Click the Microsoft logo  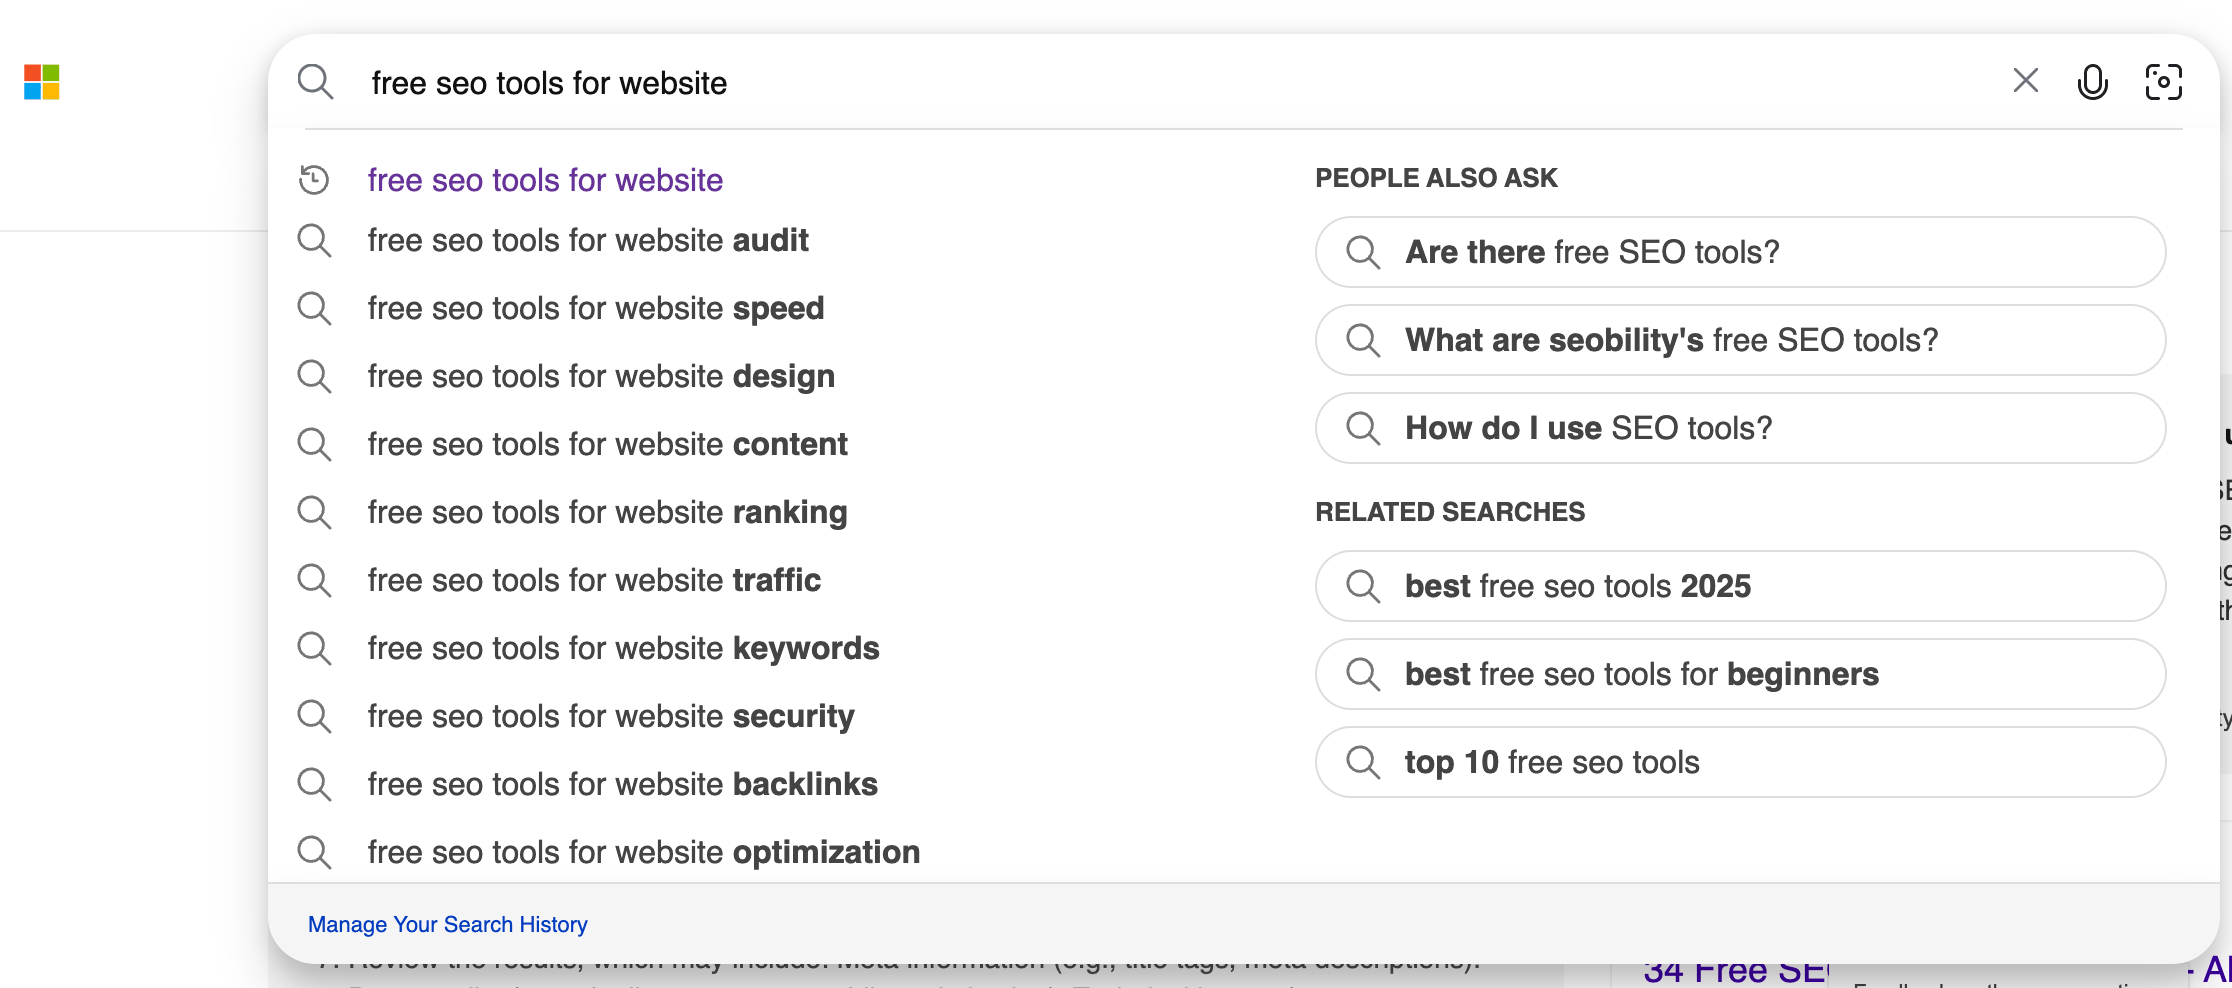[42, 82]
